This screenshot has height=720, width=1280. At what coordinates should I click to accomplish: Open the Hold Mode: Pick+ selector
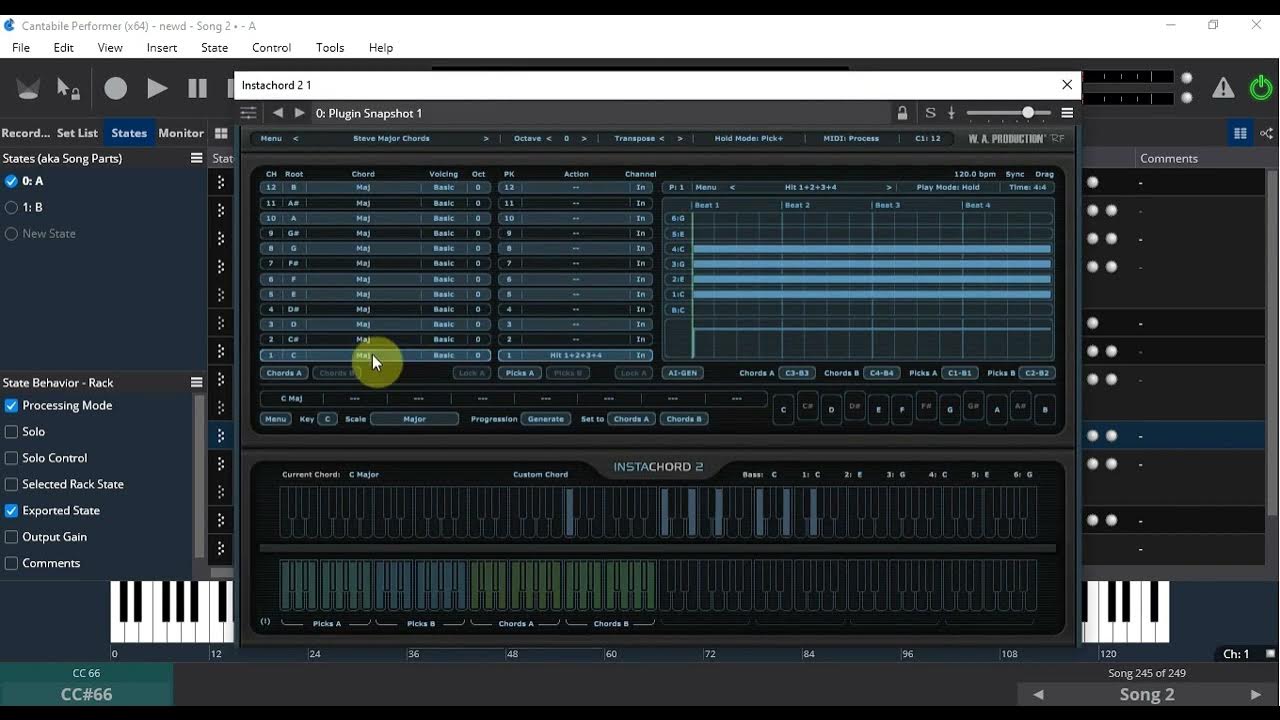pos(749,139)
